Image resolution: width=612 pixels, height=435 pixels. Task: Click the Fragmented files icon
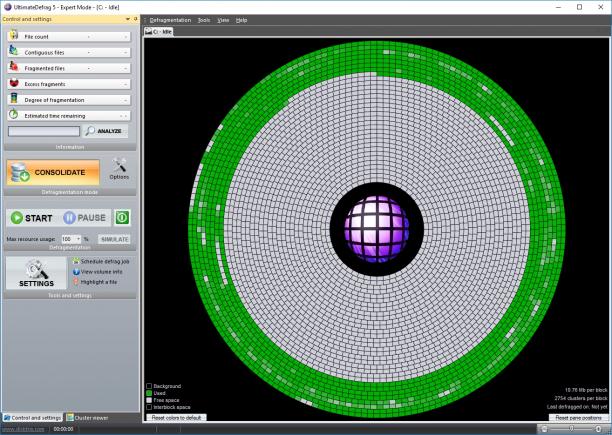(14, 66)
